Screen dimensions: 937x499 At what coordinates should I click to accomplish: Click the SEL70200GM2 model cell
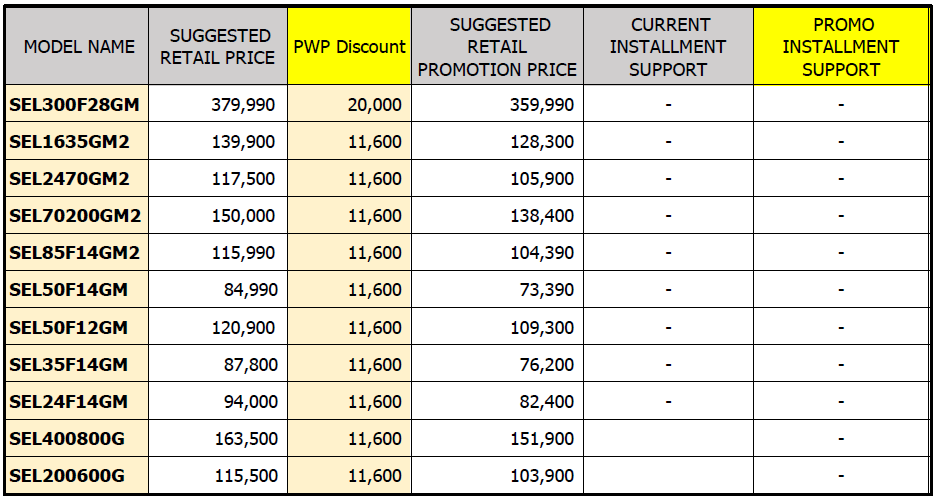75,216
